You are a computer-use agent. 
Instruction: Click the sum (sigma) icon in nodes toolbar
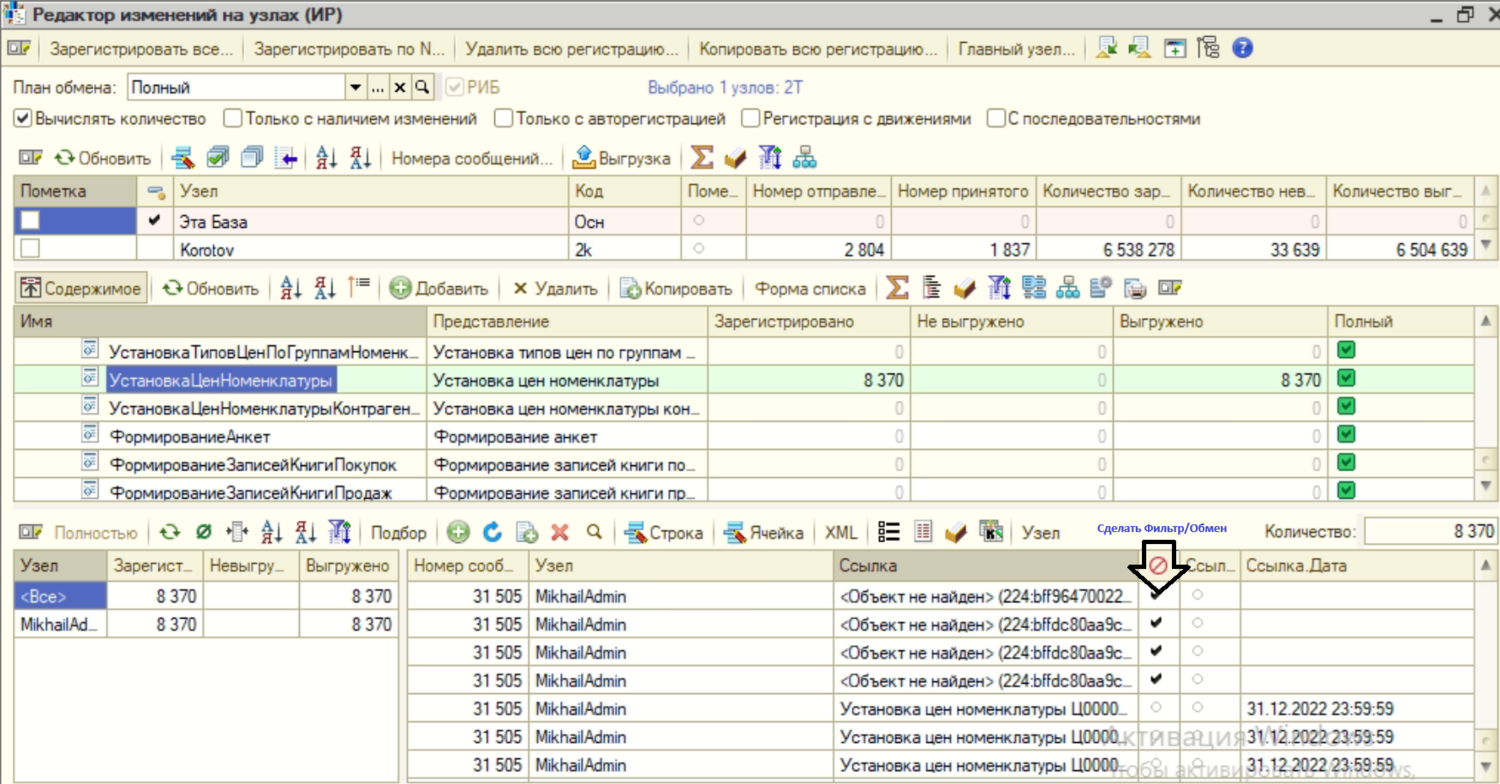(x=702, y=158)
